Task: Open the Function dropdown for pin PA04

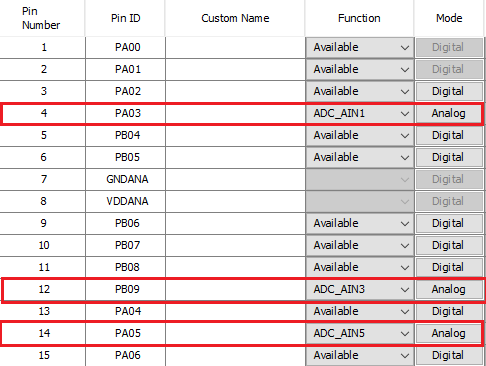Action: 360,311
